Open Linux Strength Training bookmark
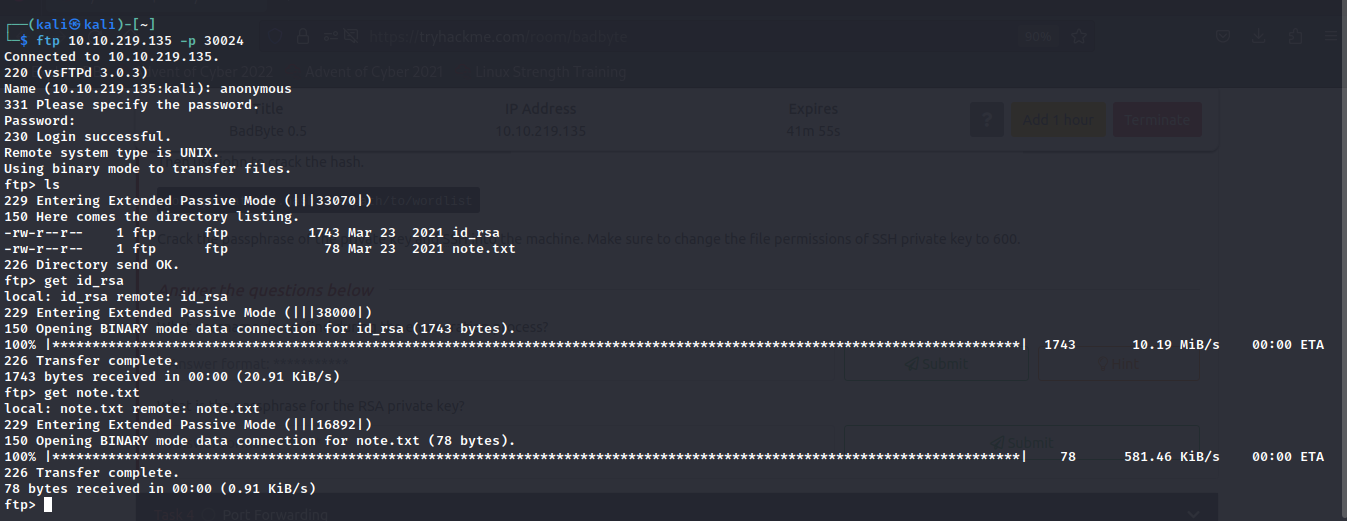 pos(552,72)
